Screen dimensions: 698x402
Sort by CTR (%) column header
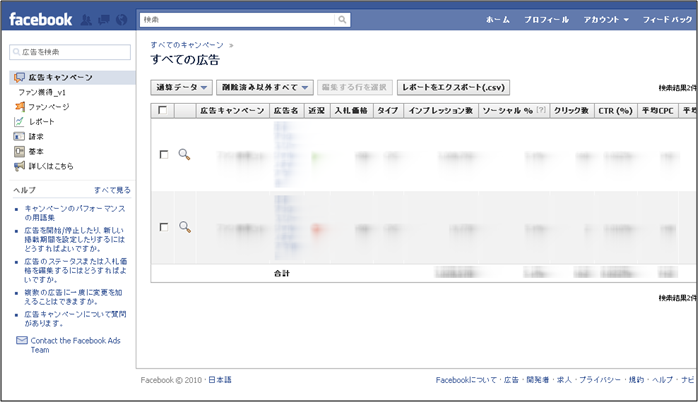pos(615,110)
